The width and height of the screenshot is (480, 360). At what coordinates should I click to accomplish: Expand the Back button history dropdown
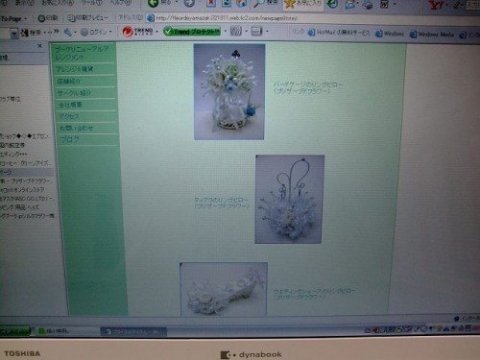coord(176,3)
